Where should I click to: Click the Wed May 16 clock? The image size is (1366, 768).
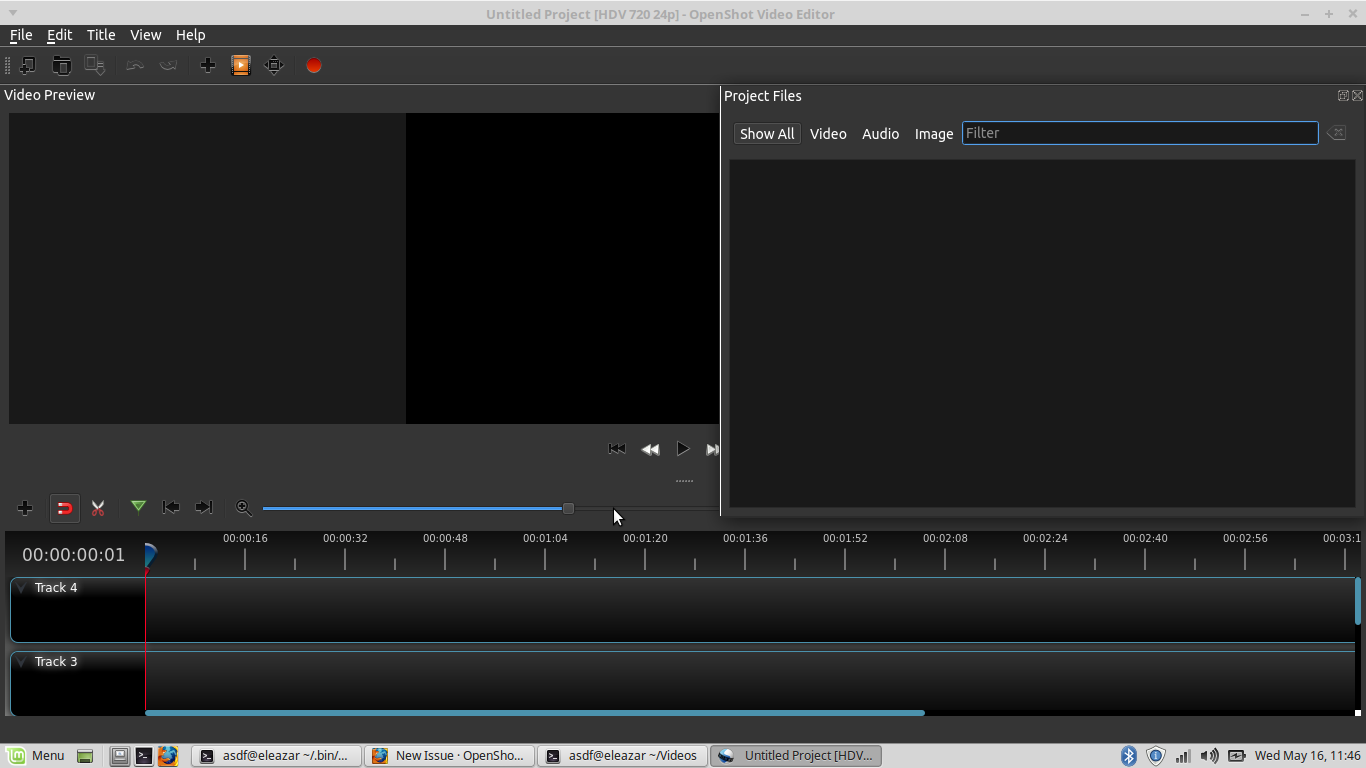[1308, 756]
